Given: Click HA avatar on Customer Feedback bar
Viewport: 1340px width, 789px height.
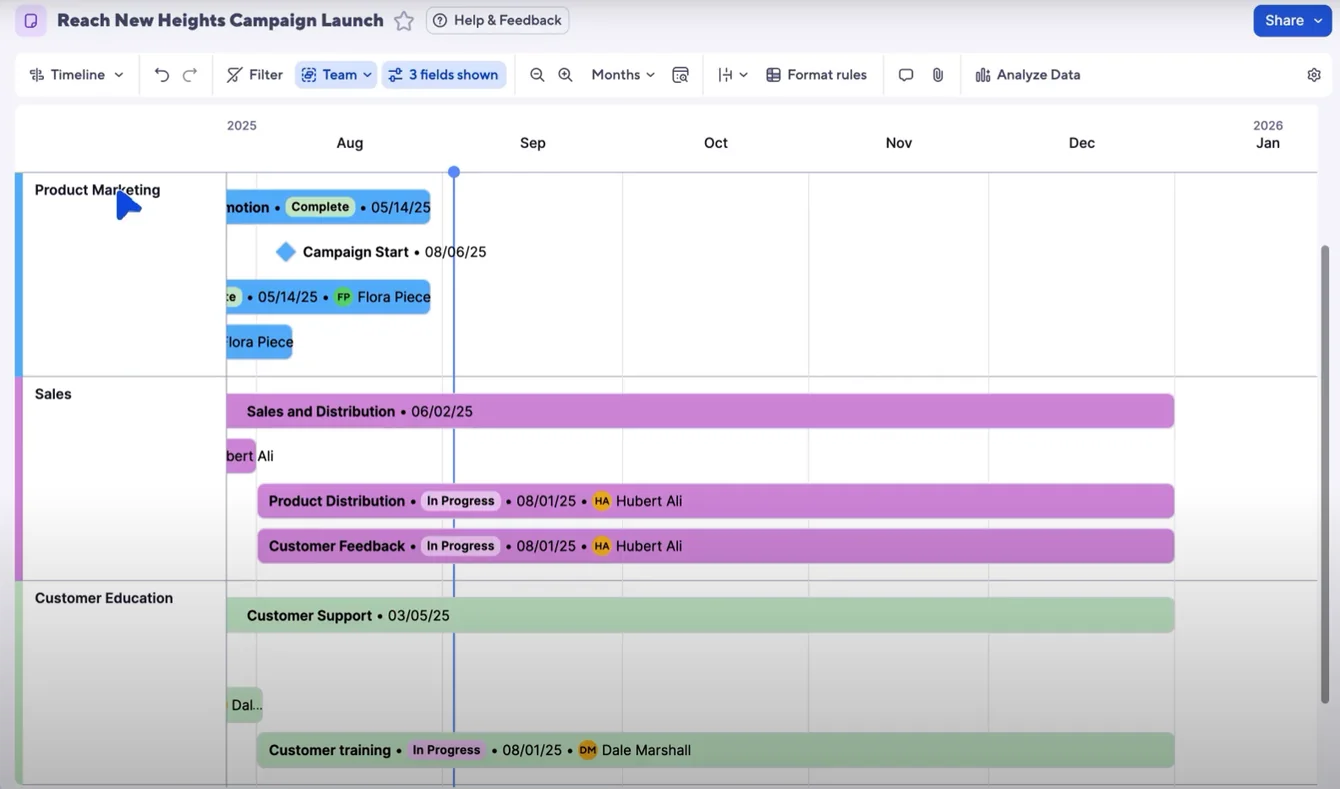Looking at the screenshot, I should point(601,546).
